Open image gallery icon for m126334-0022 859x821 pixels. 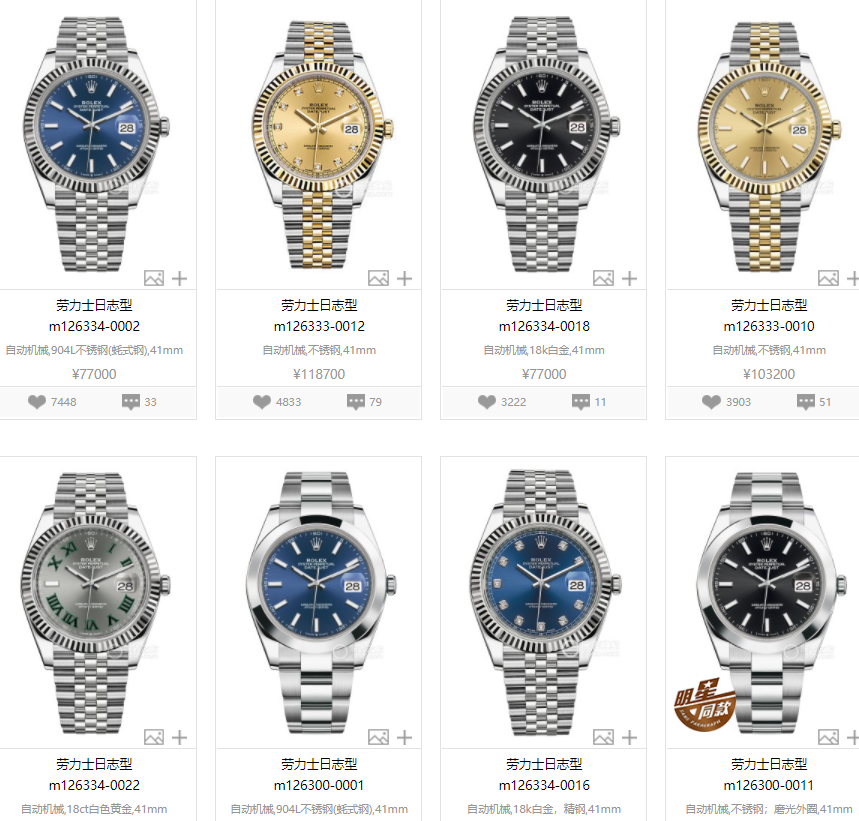154,737
